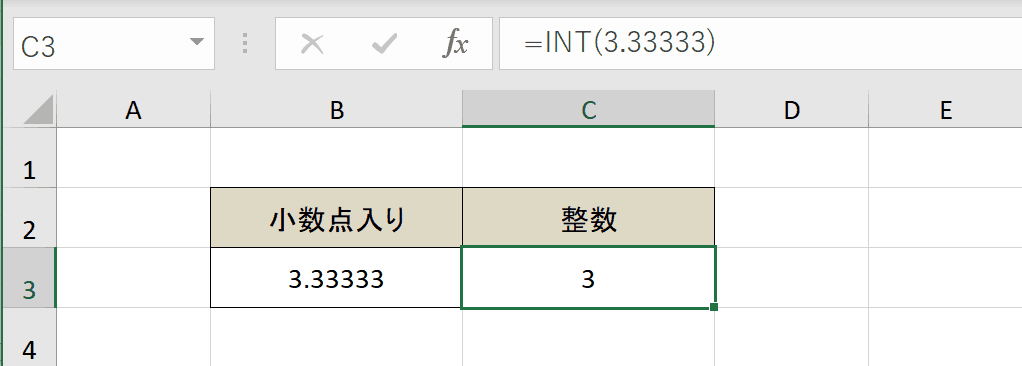Select cell containing 3.33333
This screenshot has width=1022, height=366.
(x=337, y=278)
